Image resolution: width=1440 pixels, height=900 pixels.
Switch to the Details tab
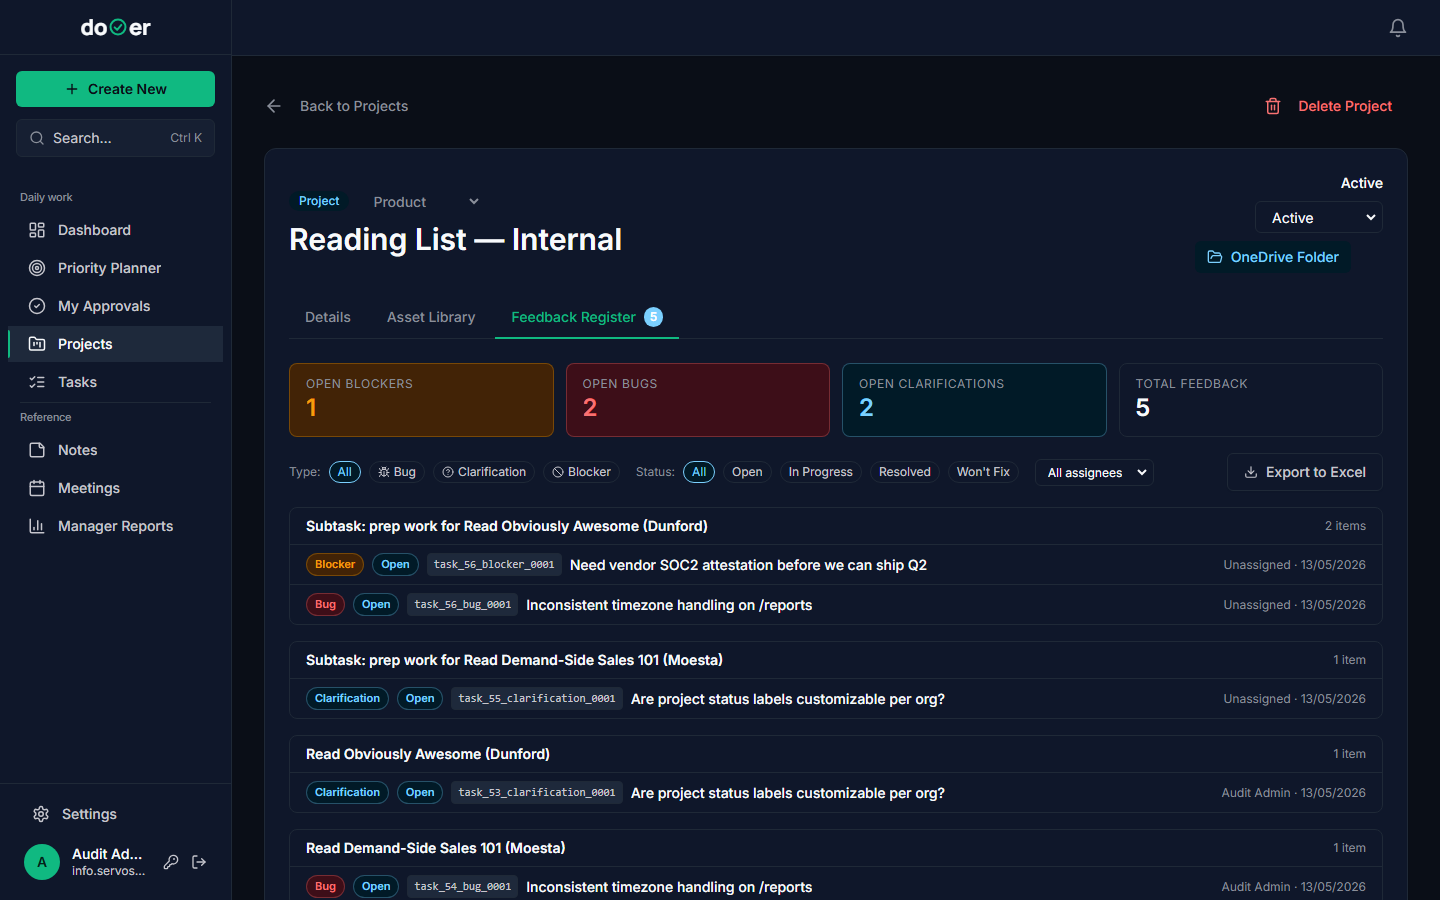point(328,317)
